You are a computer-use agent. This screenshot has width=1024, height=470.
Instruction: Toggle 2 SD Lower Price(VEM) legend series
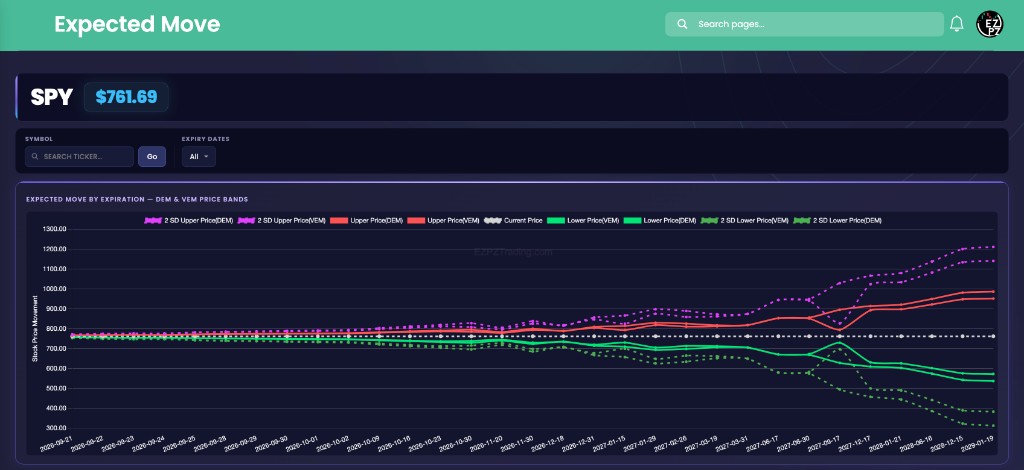coord(744,221)
